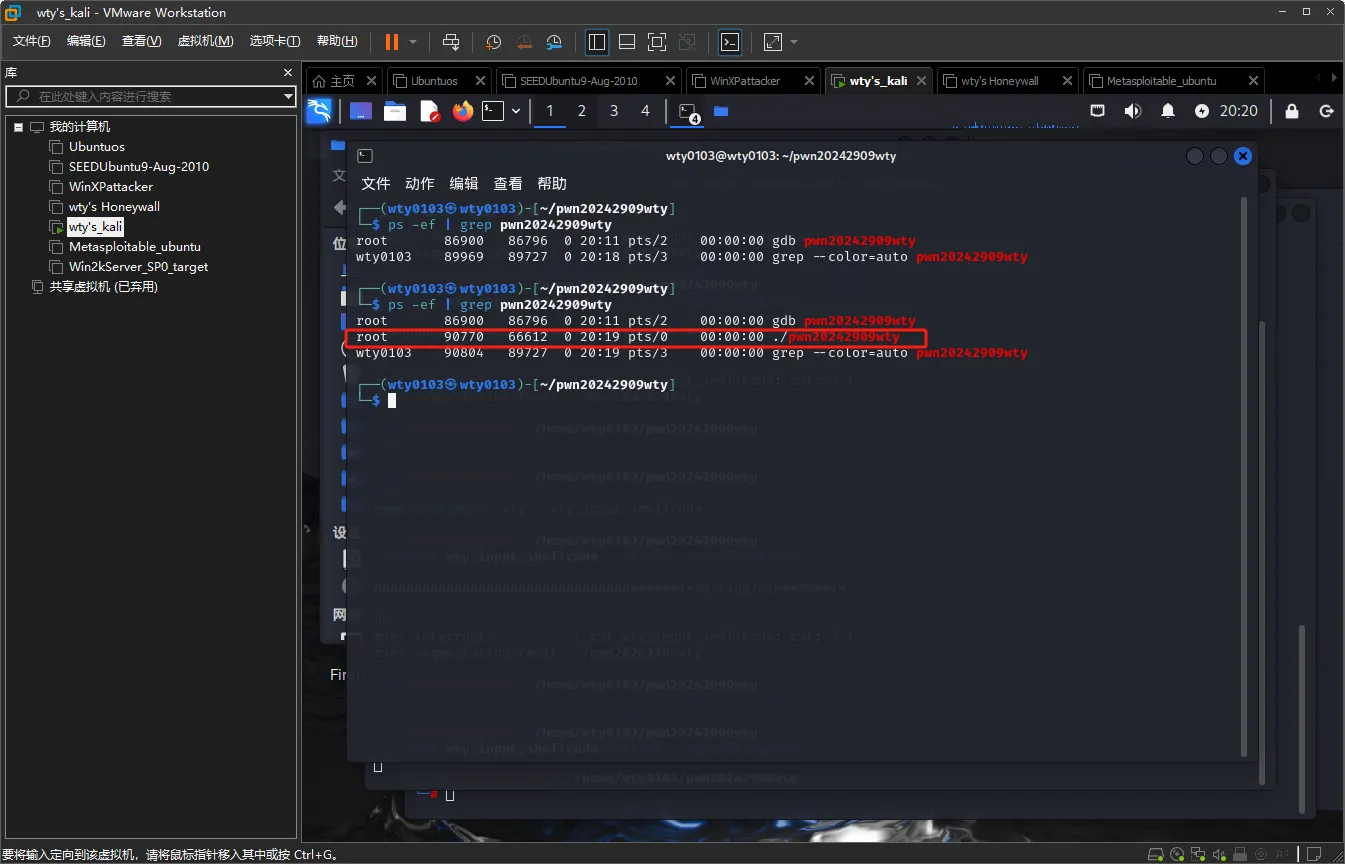Select 共享虚拟机 (已弃用) in the library
Viewport: 1345px width, 864px height.
tap(103, 287)
